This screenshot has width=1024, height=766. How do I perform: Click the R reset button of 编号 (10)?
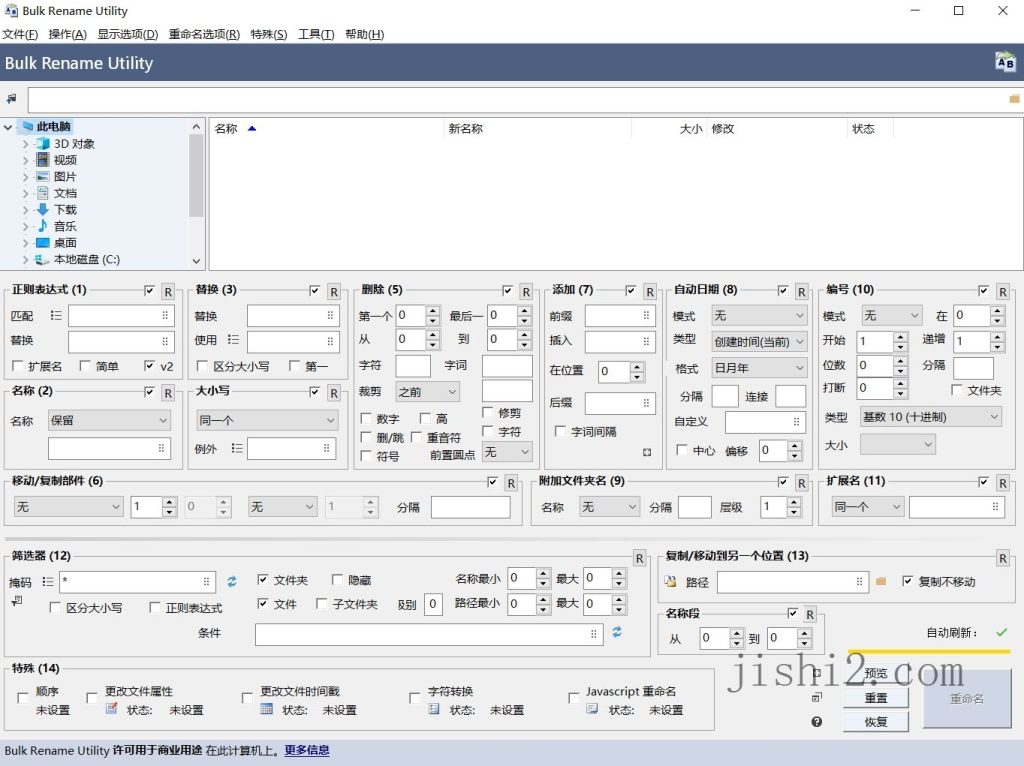[x=1002, y=292]
